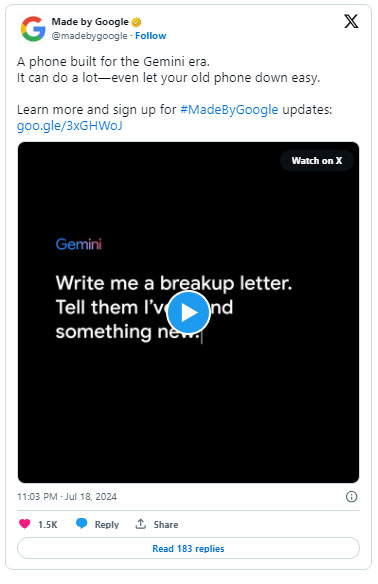Viewport: 378px width, 584px height.
Task: Follow the Made by Google account
Action: point(150,36)
